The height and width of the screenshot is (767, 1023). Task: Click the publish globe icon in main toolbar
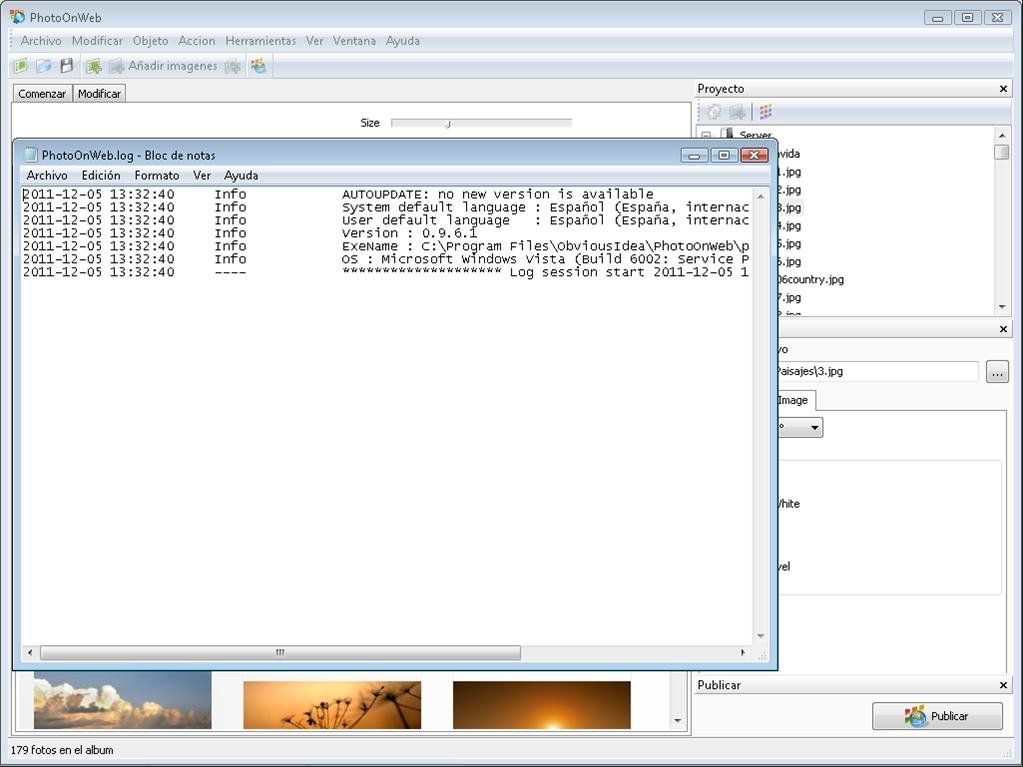pyautogui.click(x=259, y=66)
